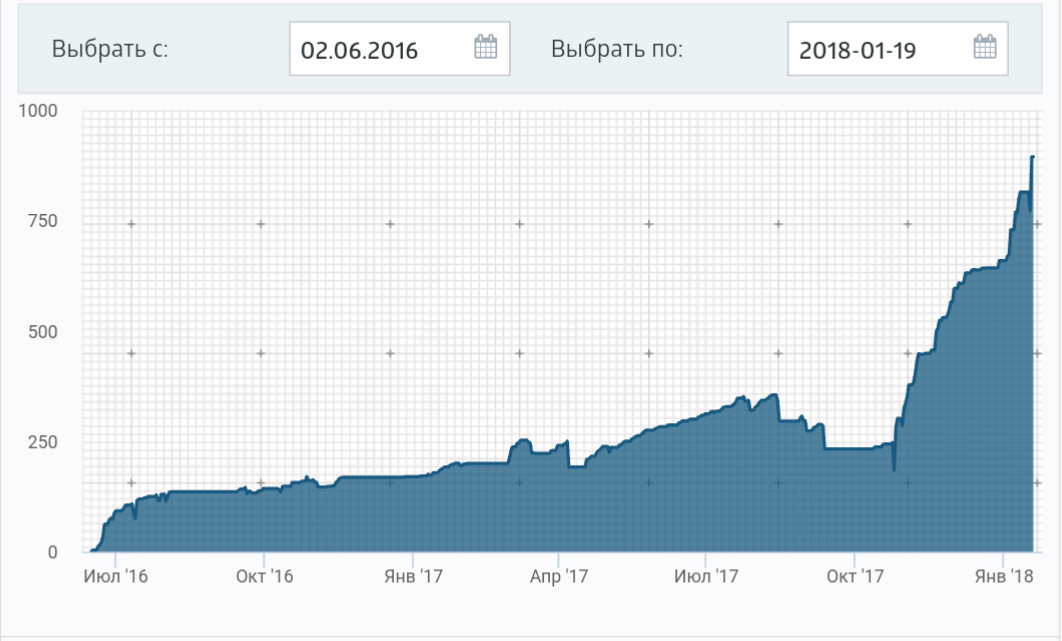Click y-axis value 750
Image resolution: width=1062 pixels, height=641 pixels.
point(43,221)
